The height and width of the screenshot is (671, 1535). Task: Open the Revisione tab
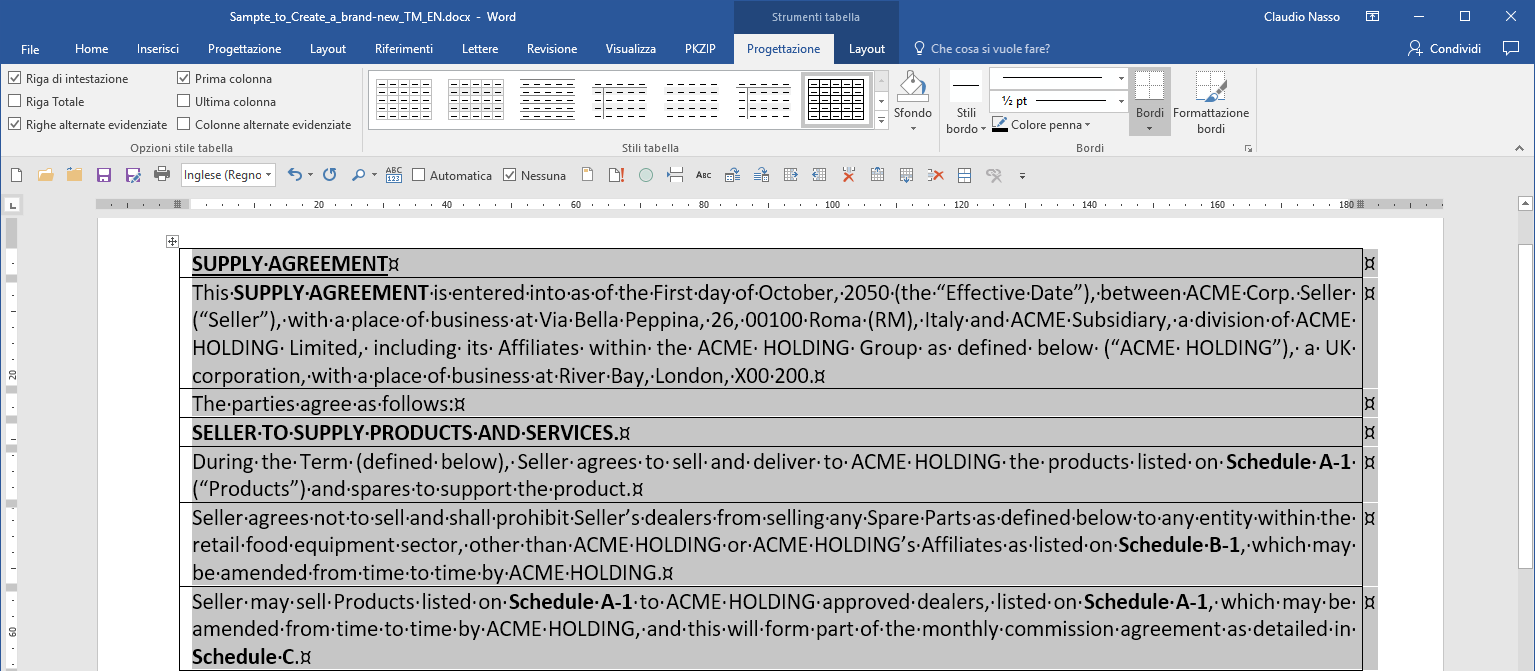pyautogui.click(x=552, y=49)
